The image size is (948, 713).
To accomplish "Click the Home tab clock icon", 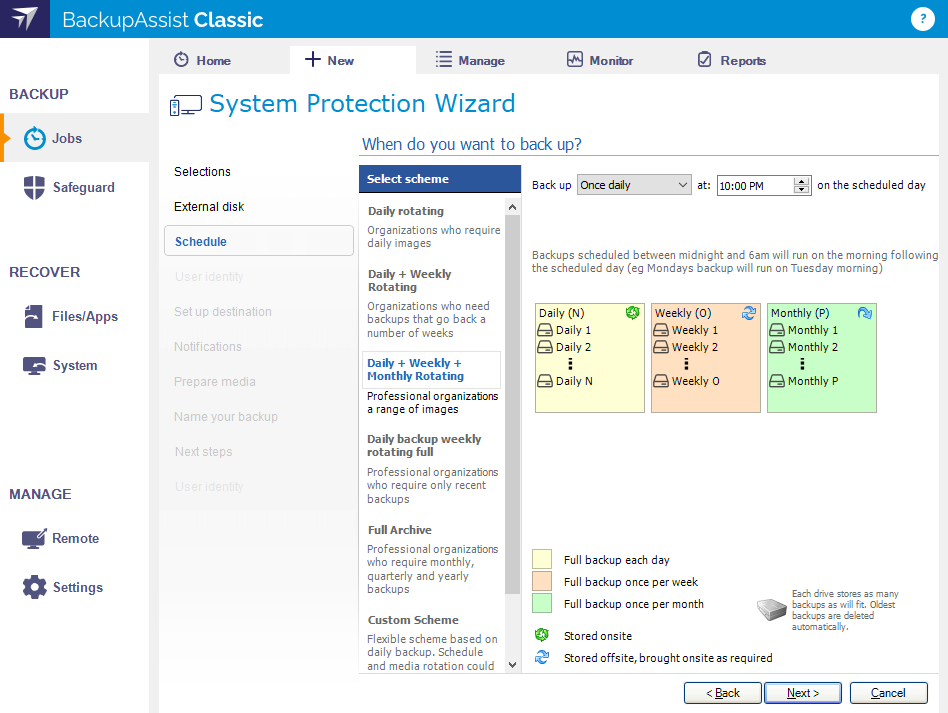I will (181, 60).
